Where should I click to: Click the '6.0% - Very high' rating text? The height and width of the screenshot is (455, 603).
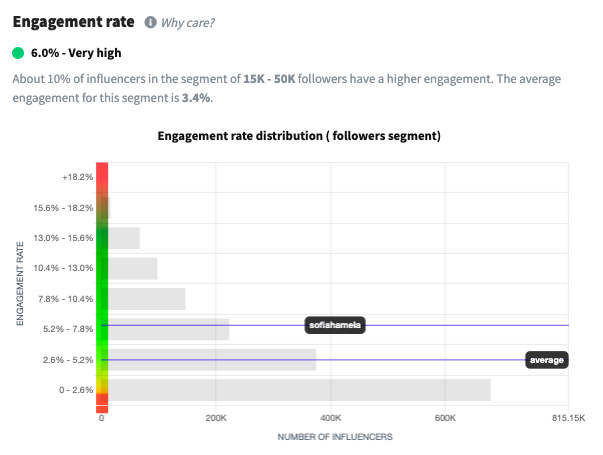click(x=76, y=53)
